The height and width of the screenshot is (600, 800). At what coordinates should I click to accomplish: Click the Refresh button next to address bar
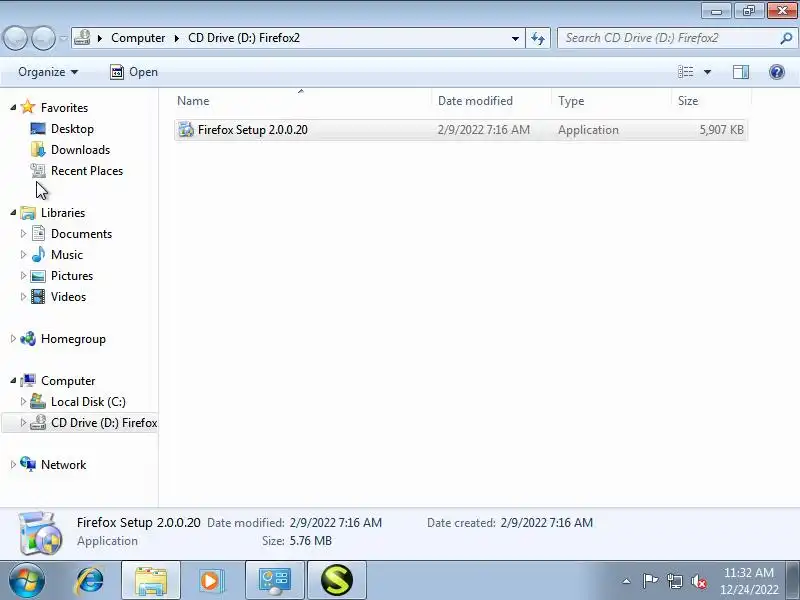(538, 38)
